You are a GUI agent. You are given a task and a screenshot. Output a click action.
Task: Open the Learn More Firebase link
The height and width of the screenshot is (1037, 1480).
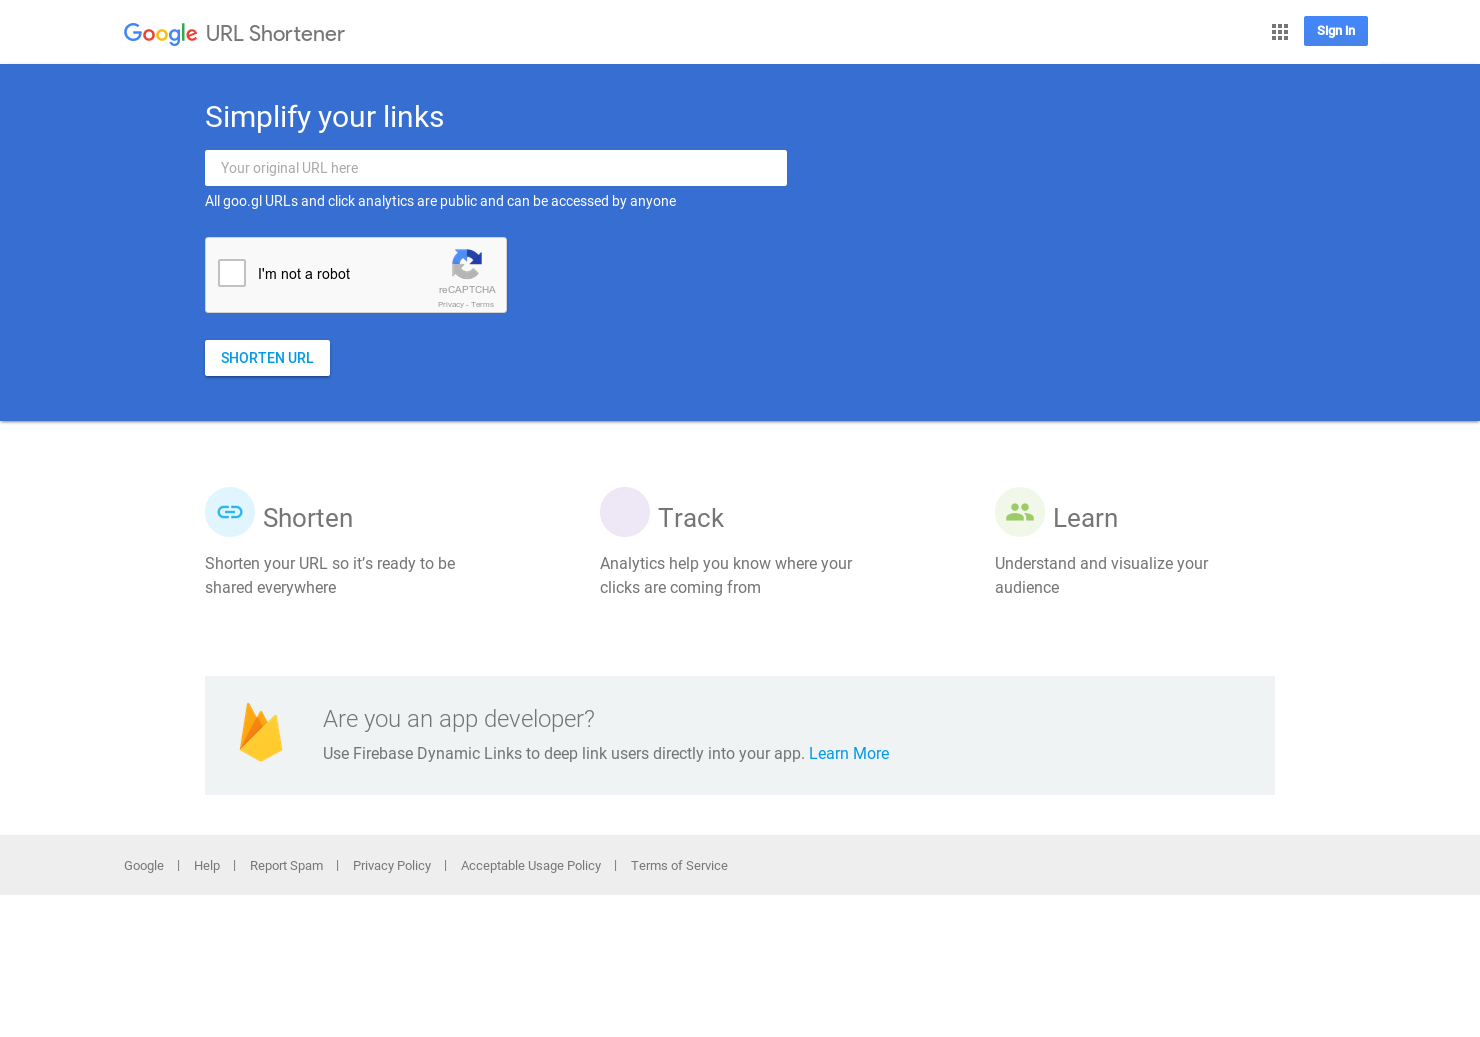coord(849,754)
